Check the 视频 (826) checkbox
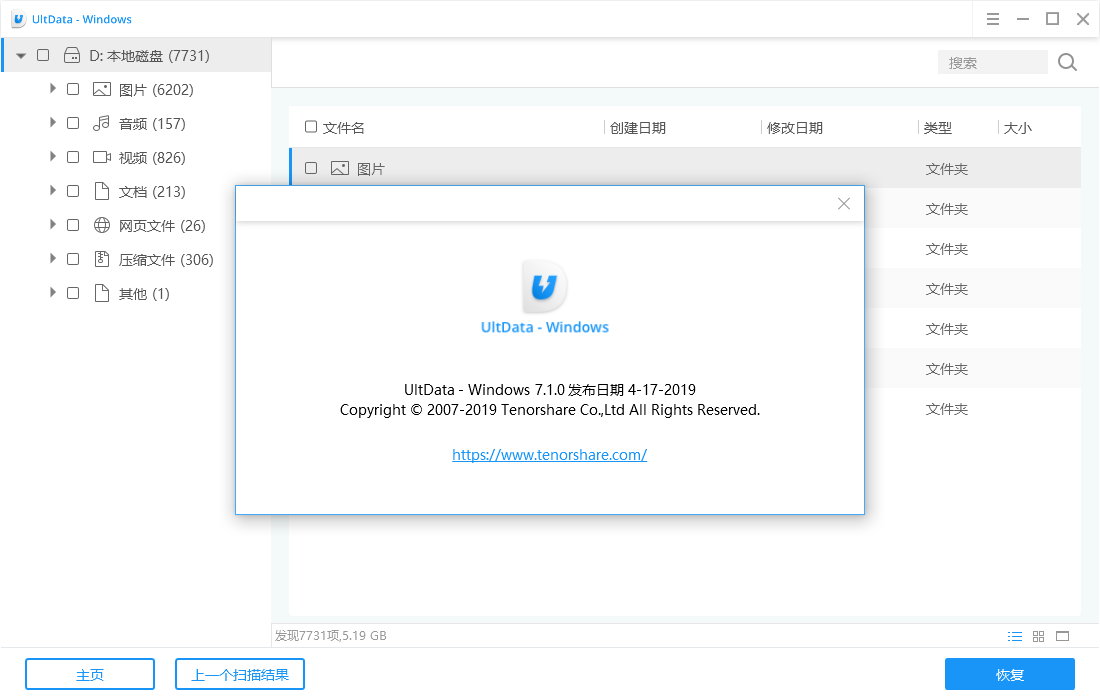The height and width of the screenshot is (700, 1100). tap(73, 157)
